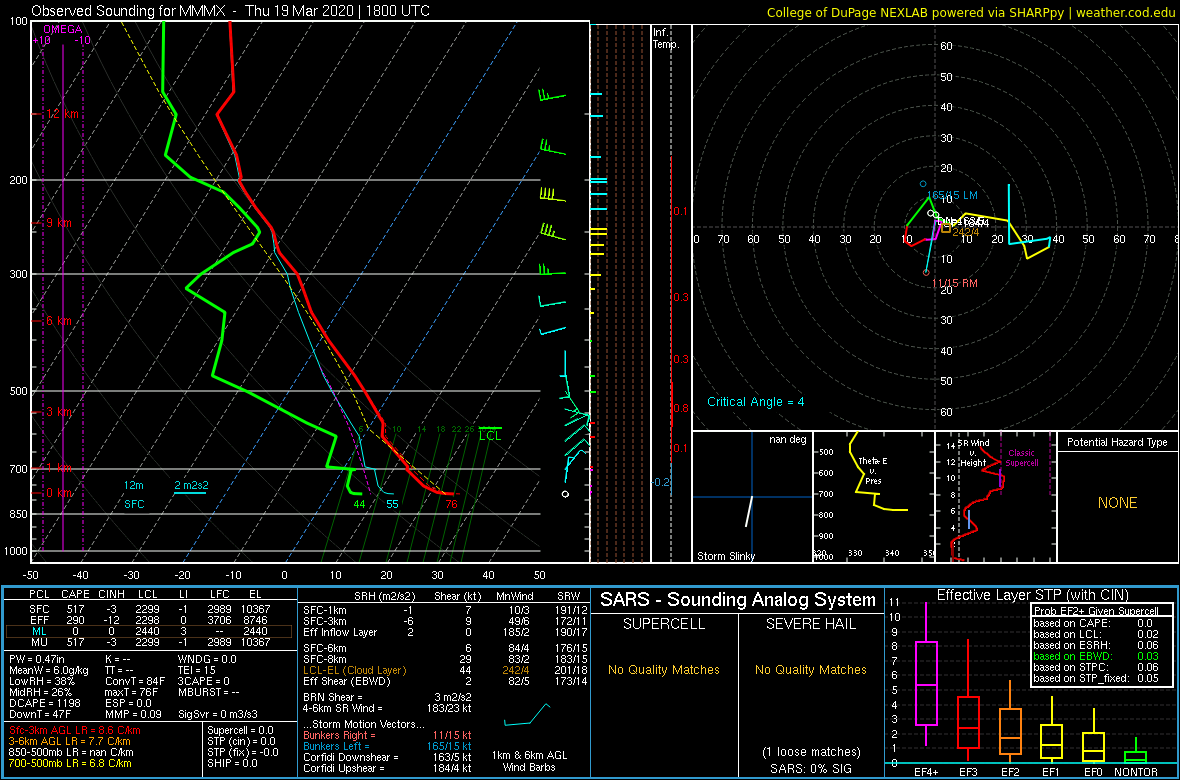Click the '(1 loose matches)' text
The height and width of the screenshot is (780, 1180).
tap(811, 751)
